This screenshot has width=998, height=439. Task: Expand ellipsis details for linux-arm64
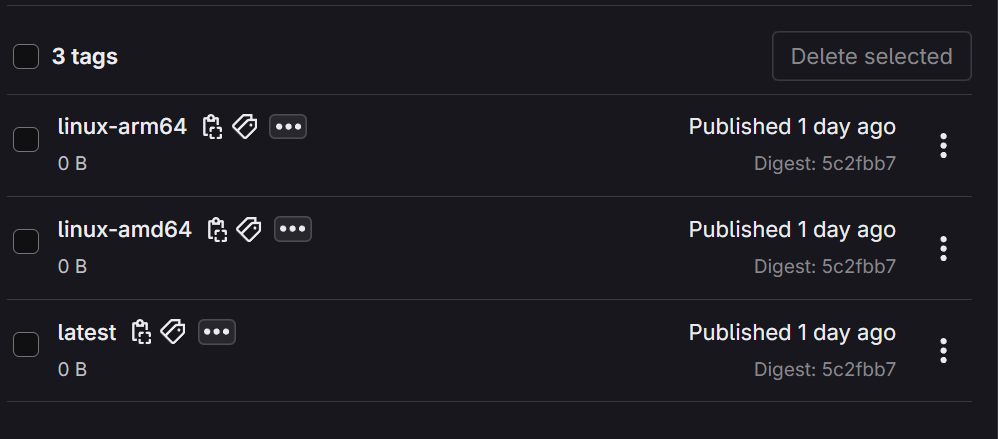click(x=288, y=127)
